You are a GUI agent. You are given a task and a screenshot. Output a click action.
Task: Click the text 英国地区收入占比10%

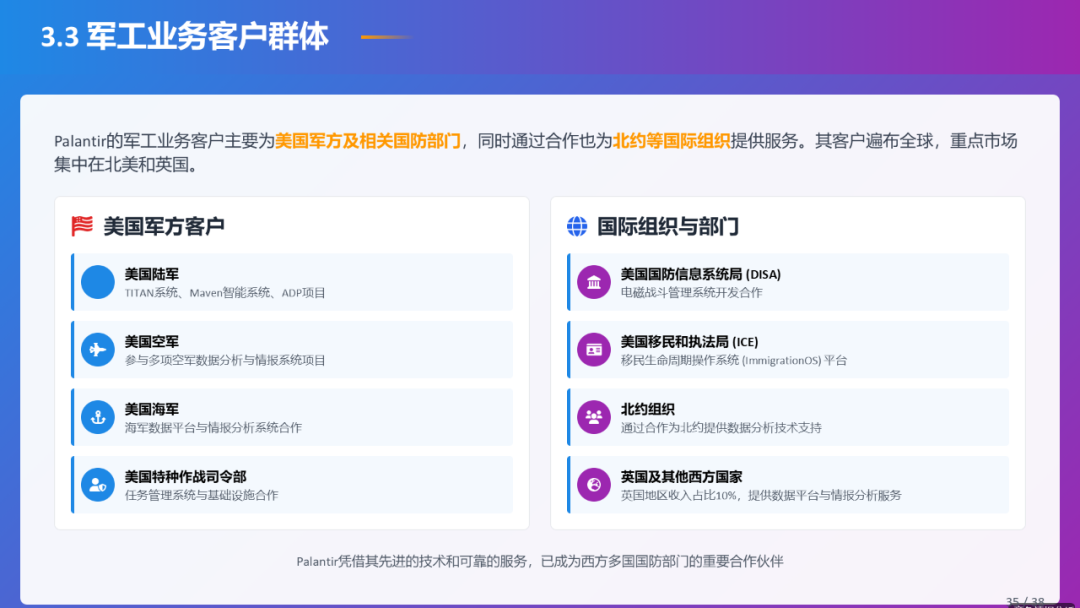click(x=678, y=495)
